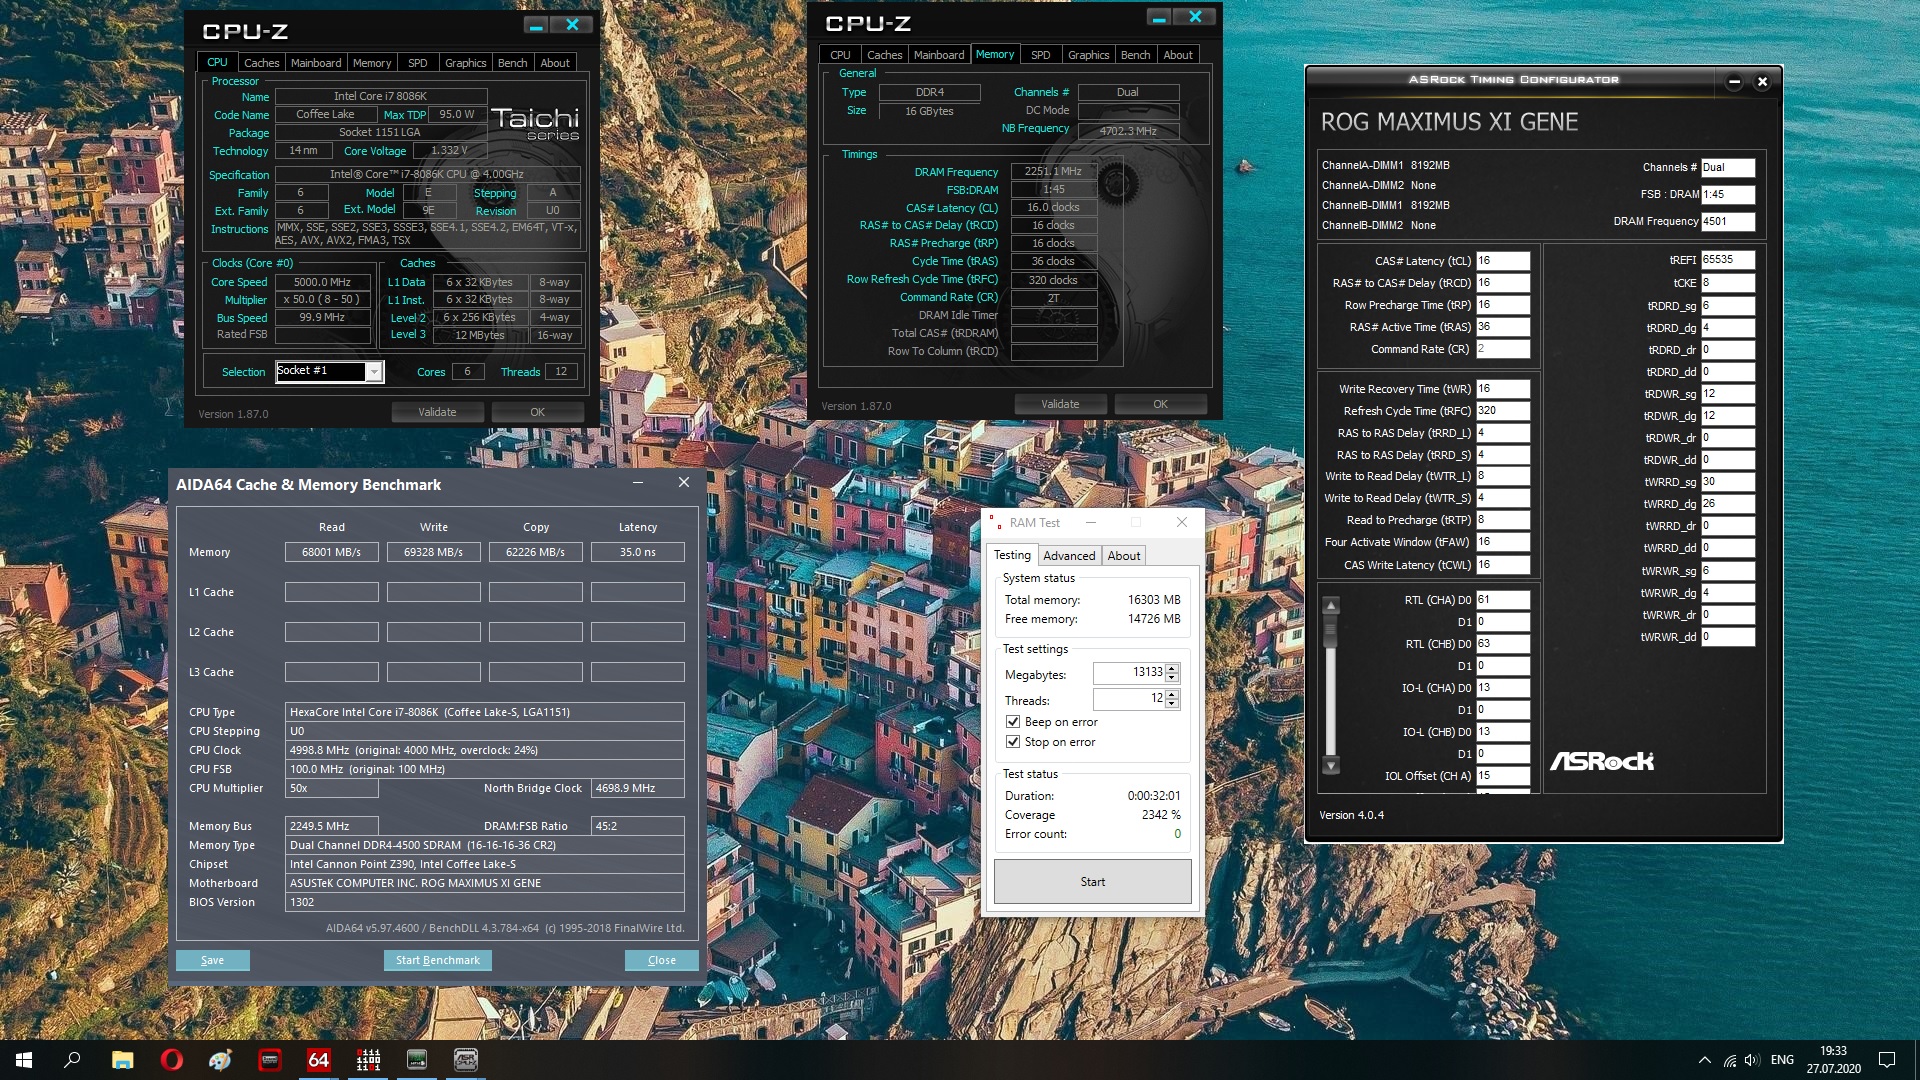1920x1080 pixels.
Task: Open the Opera browser taskbar icon
Action: [x=171, y=1060]
